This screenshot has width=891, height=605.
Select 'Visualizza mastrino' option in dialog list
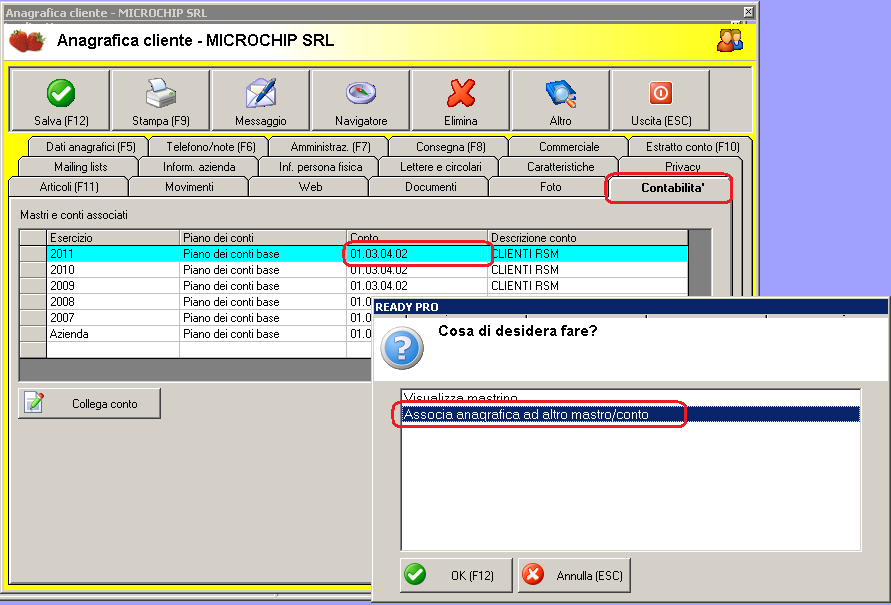(631, 397)
